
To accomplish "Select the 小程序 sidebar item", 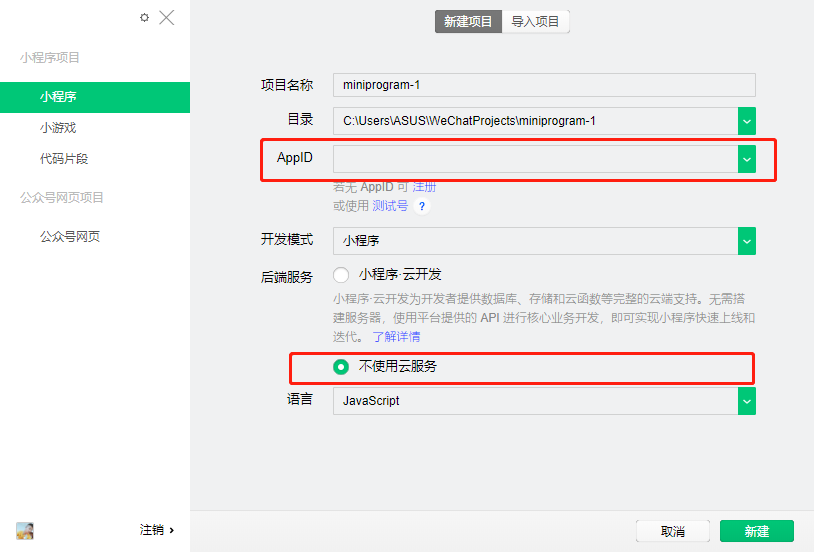I will coord(95,97).
